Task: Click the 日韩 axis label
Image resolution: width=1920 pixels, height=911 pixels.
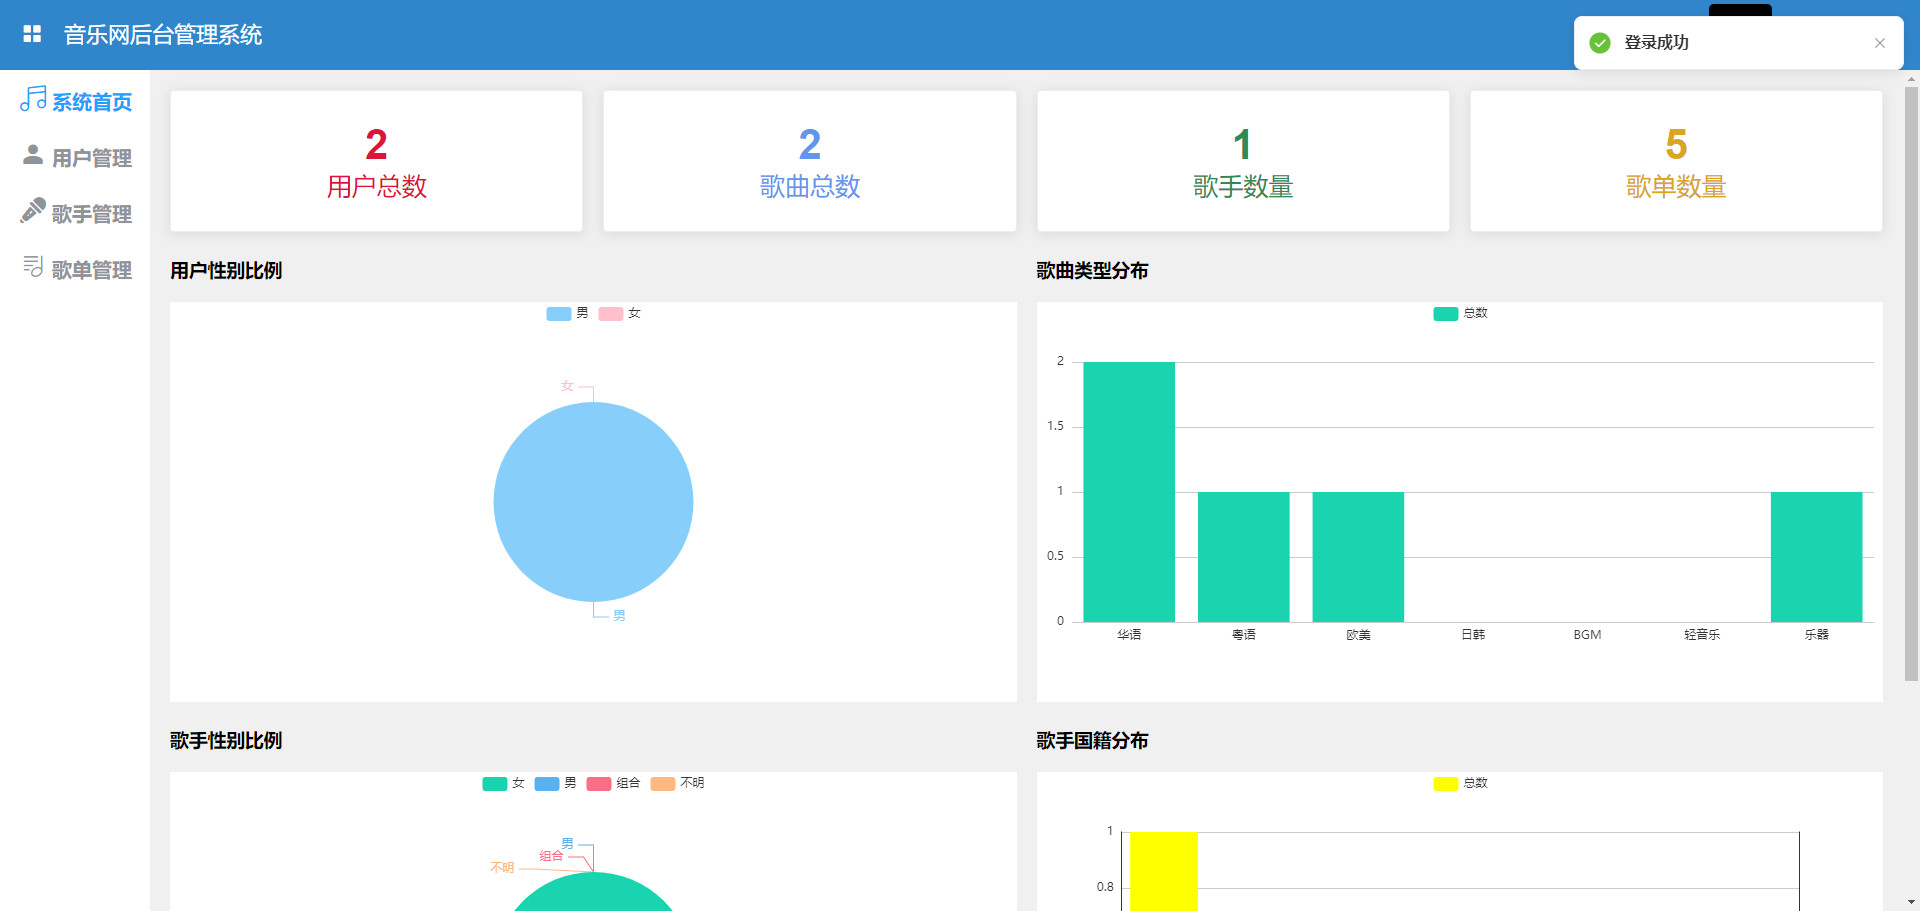Action: click(1473, 635)
